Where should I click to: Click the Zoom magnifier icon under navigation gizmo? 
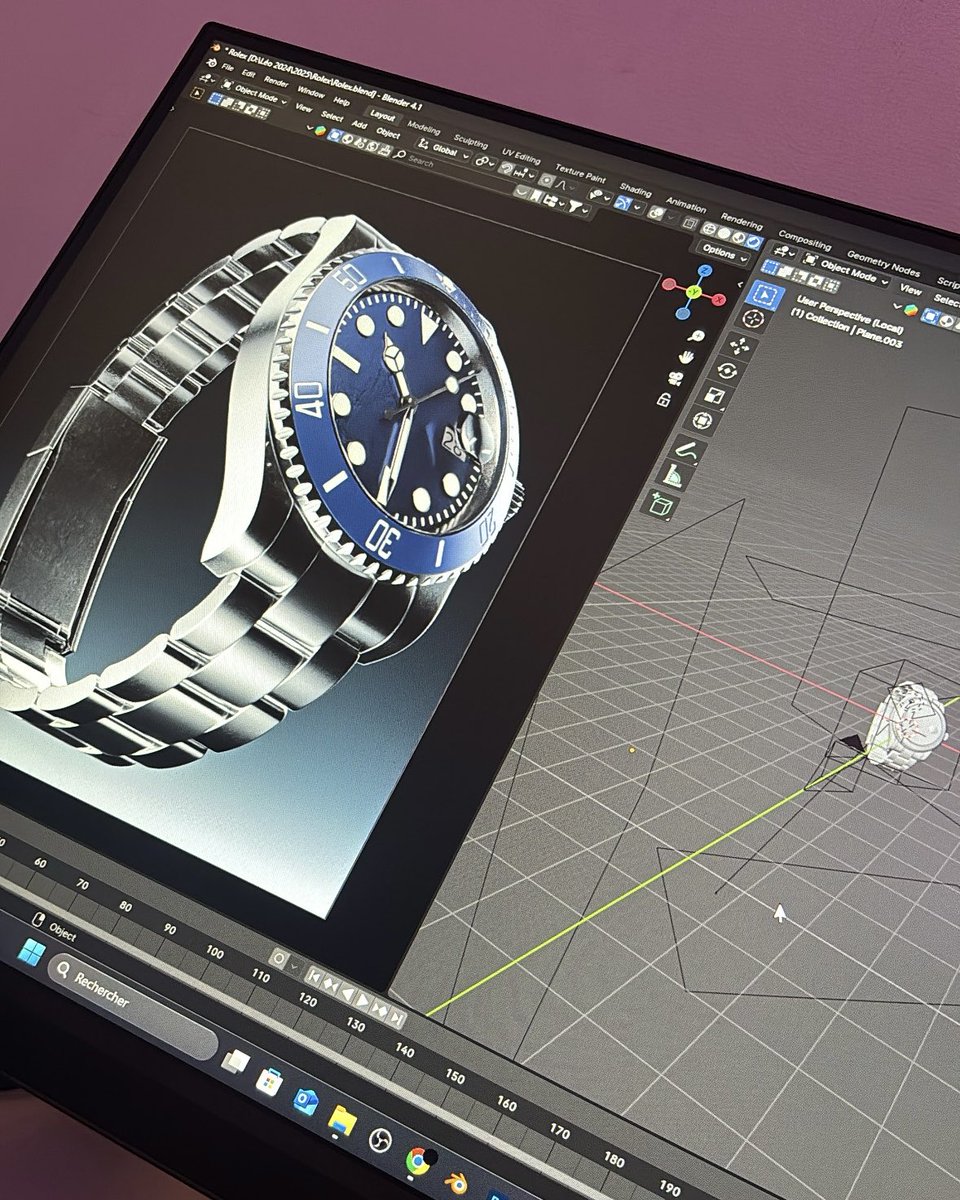697,337
